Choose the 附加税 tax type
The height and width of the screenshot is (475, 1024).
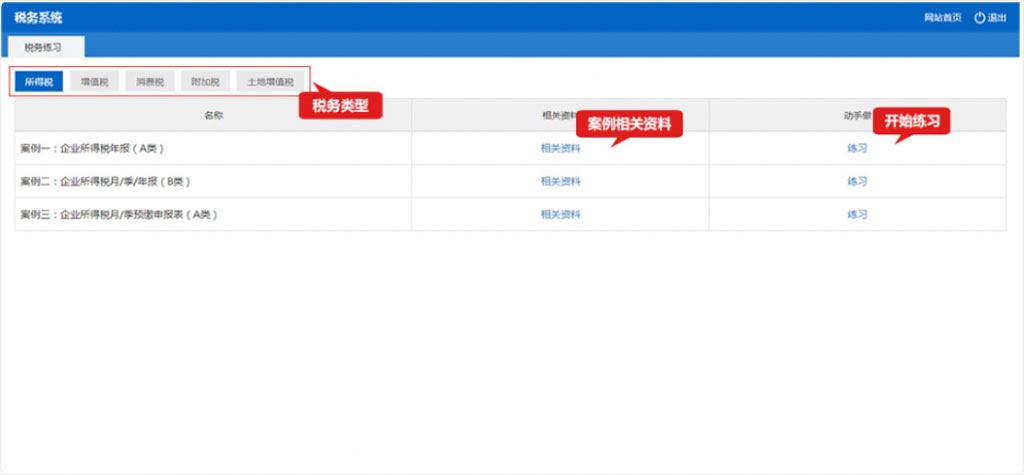click(206, 82)
